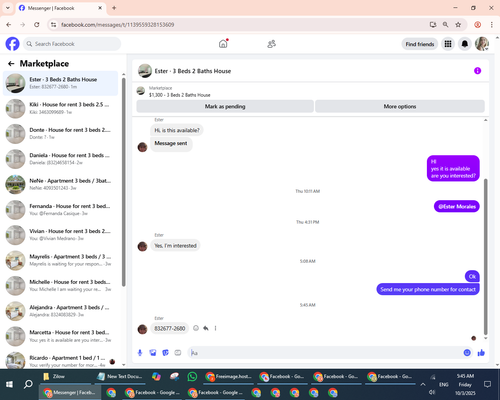The width and height of the screenshot is (500, 400).
Task: Click the address bar URL
Action: [117, 25]
